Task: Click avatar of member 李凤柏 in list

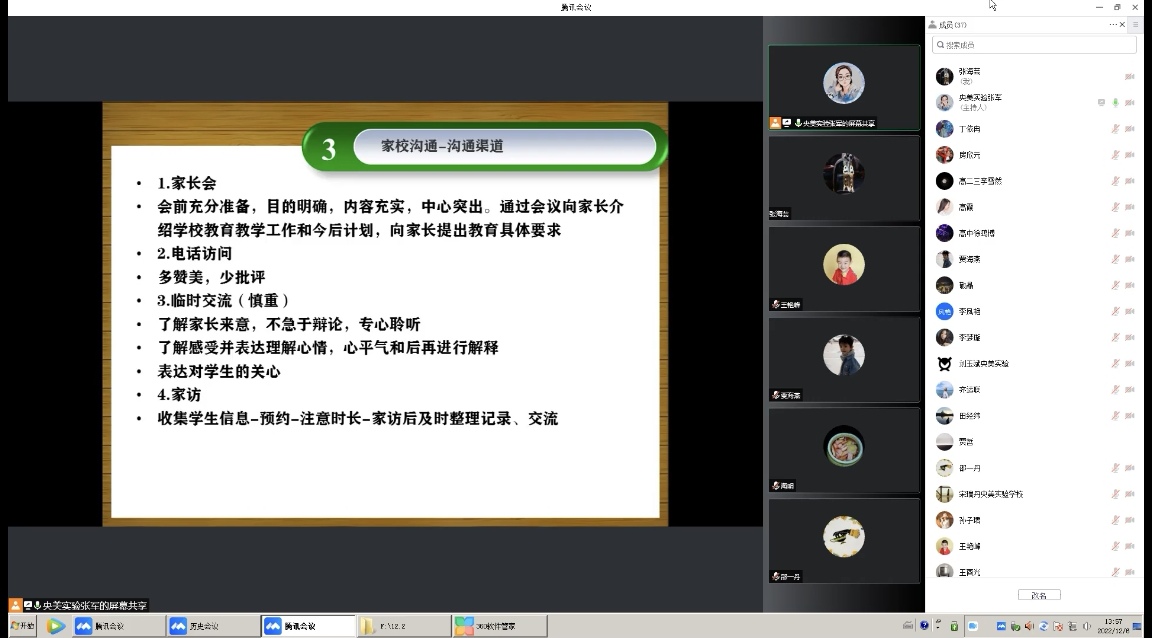Action: click(944, 311)
